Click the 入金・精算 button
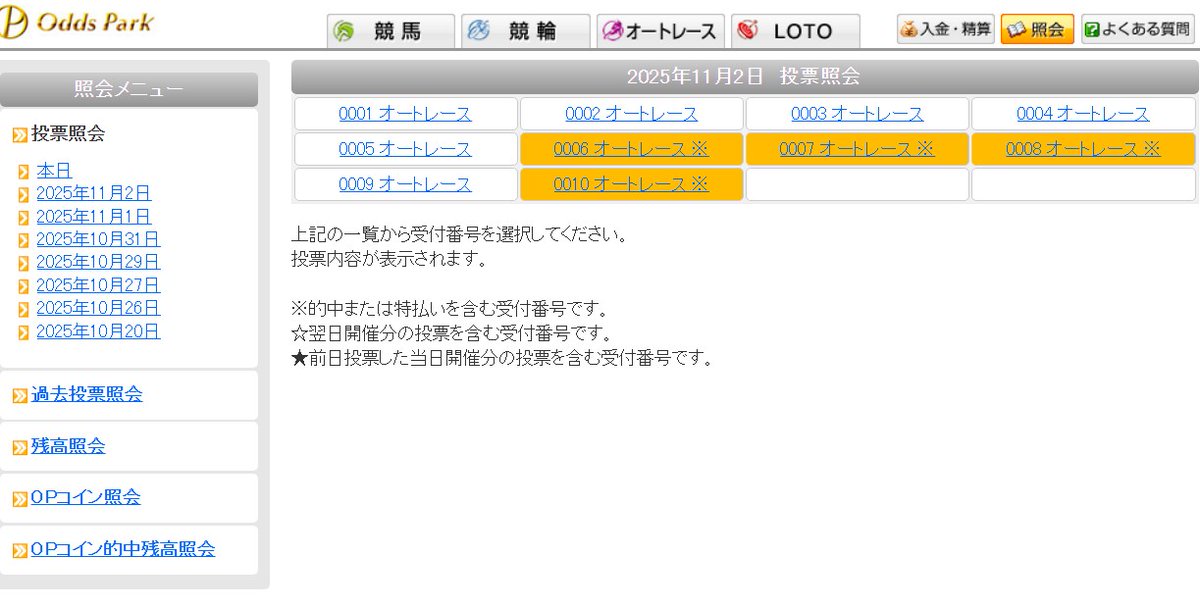This screenshot has height=608, width=1200. pyautogui.click(x=945, y=29)
